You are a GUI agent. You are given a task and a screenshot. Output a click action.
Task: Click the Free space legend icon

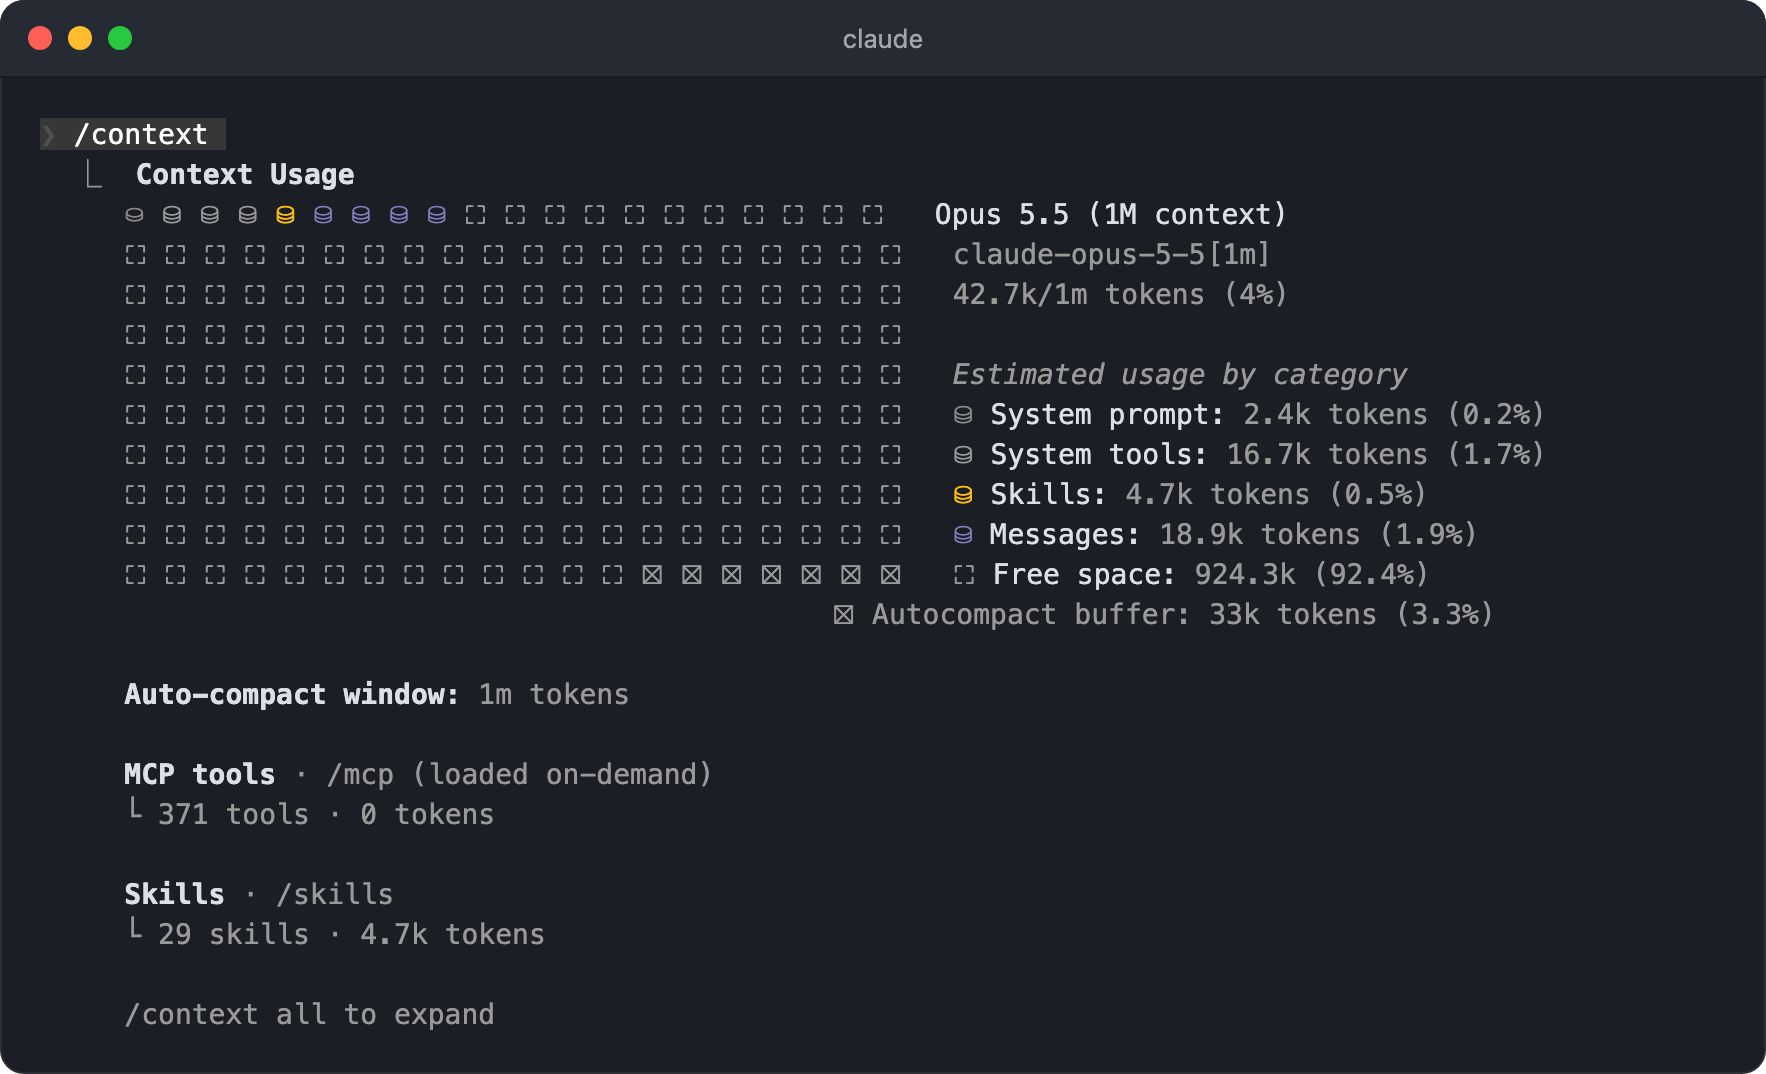tap(964, 575)
